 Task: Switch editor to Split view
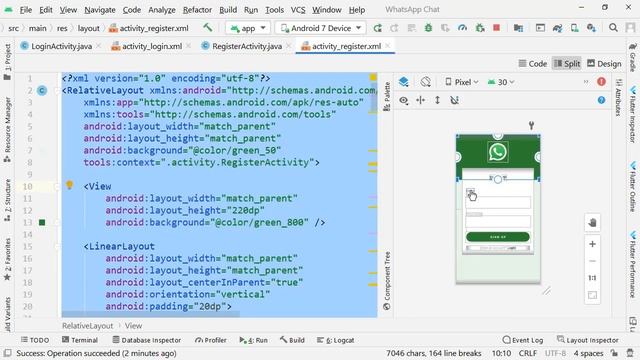(x=567, y=64)
